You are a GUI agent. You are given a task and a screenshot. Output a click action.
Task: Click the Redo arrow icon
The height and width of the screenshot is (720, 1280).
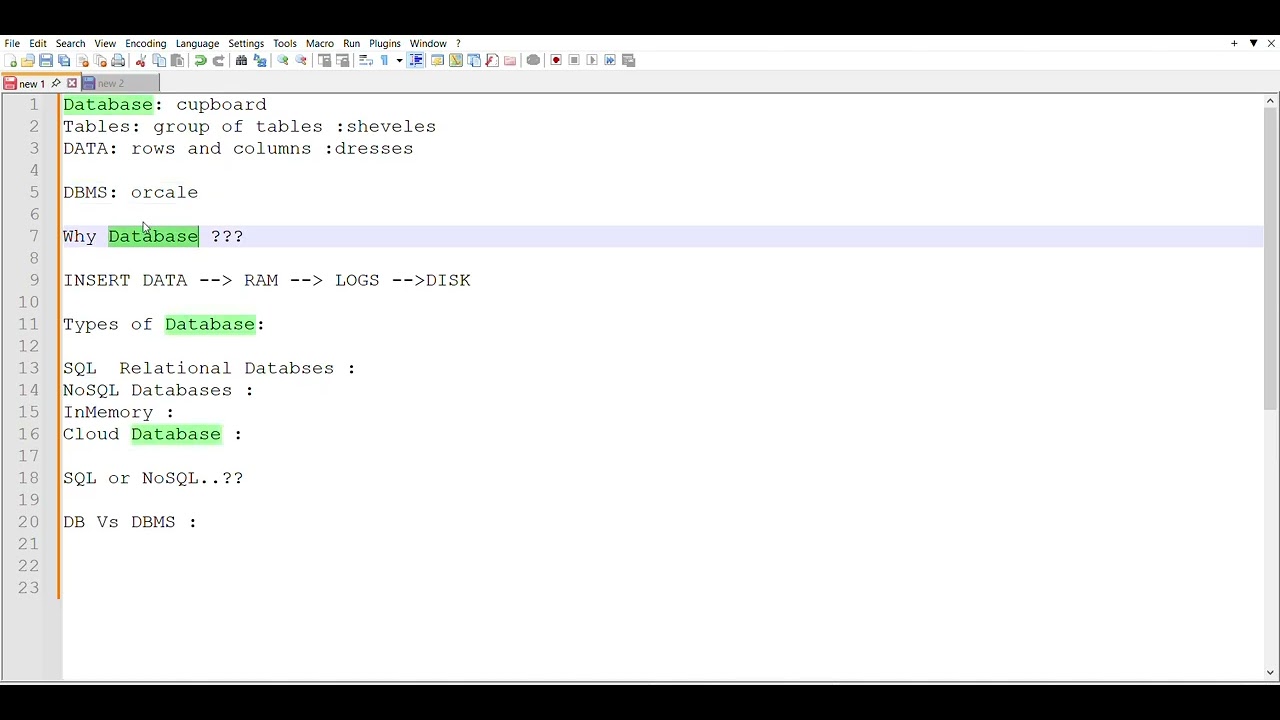(218, 60)
